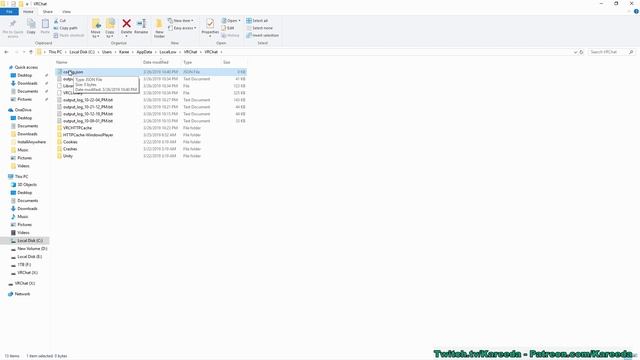This screenshot has width=640, height=360.
Task: Click Copy path in the ribbon
Action: (x=65, y=28)
